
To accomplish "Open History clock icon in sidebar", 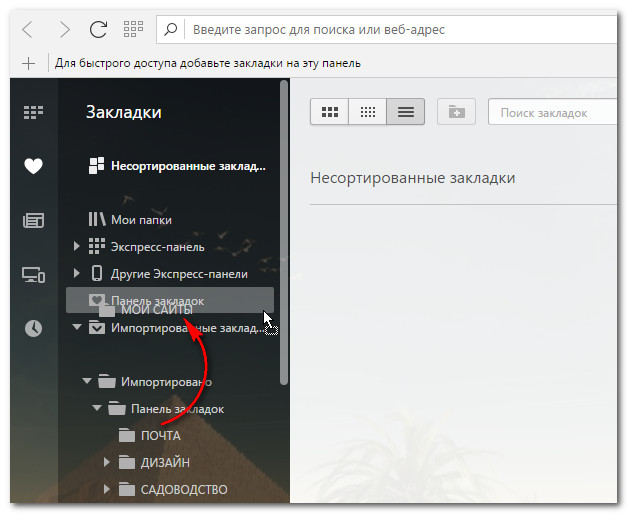I will point(33,329).
